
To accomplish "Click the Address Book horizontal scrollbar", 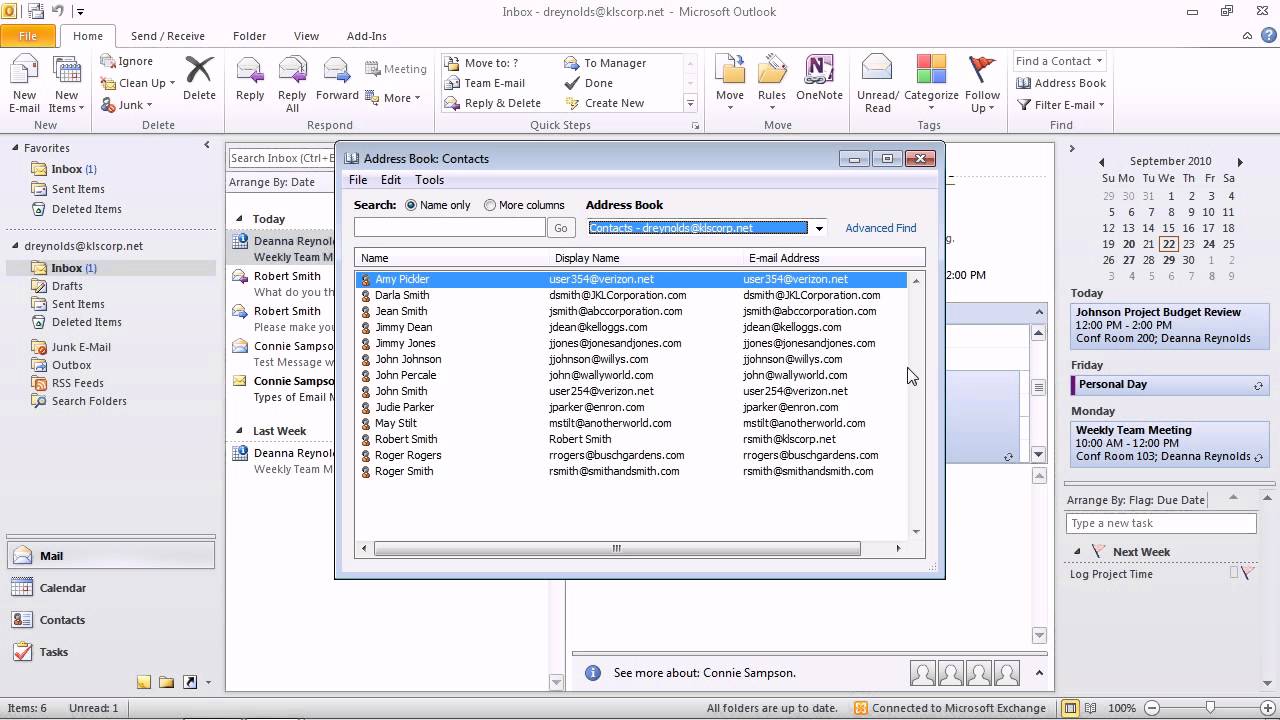I will tap(617, 548).
